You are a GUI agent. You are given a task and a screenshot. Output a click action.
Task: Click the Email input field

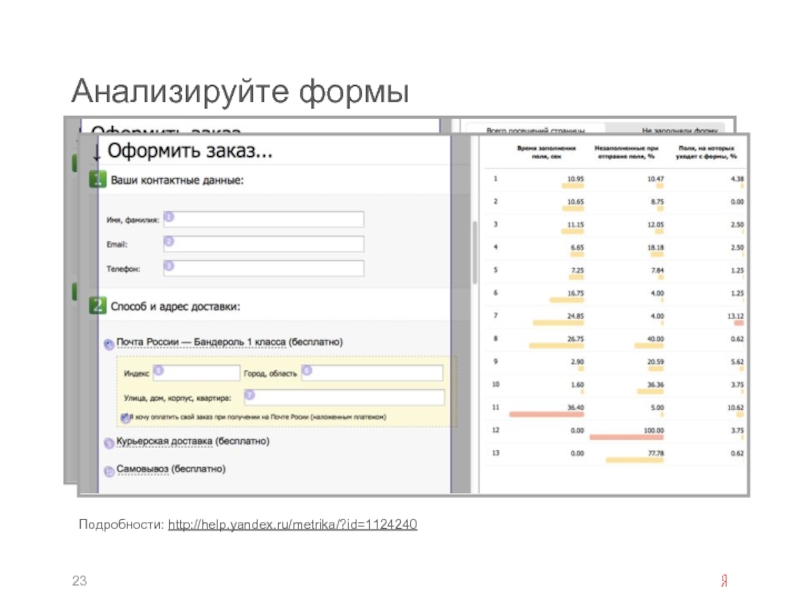click(x=263, y=244)
